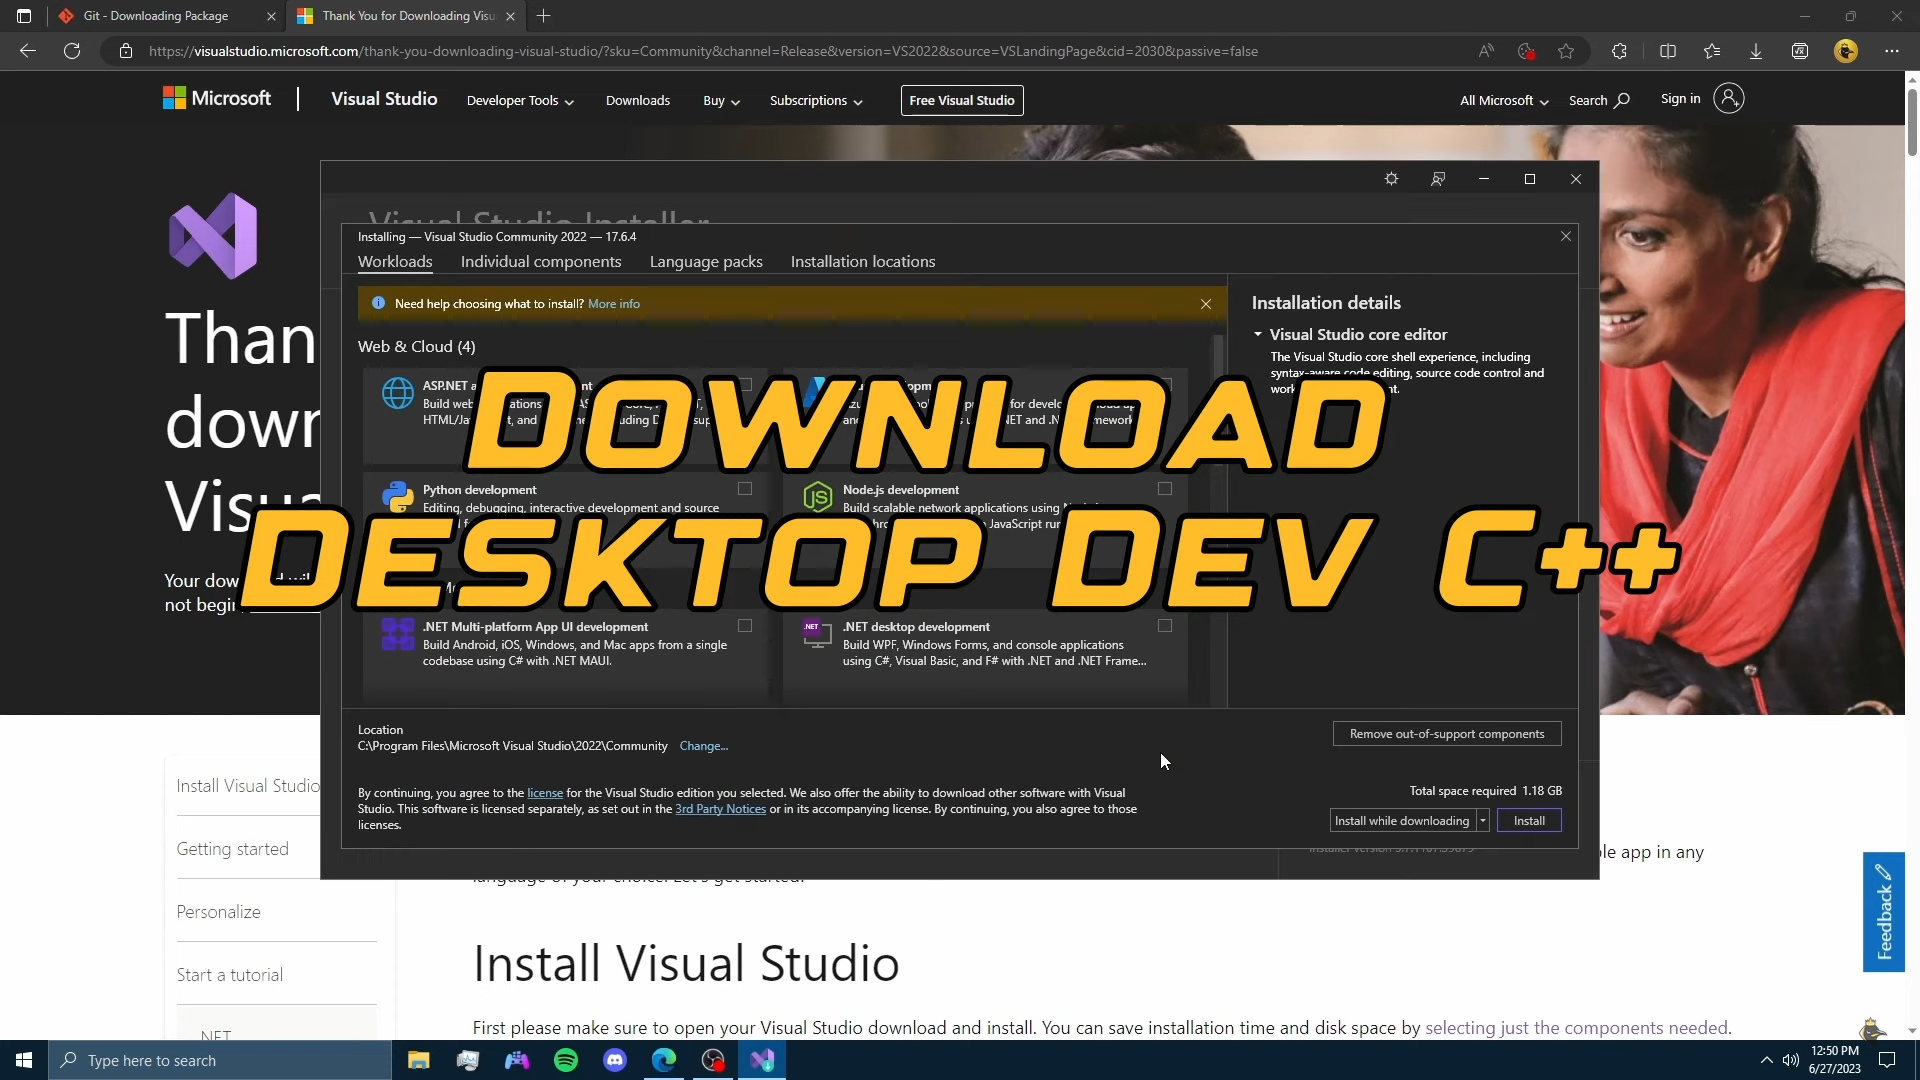
Task: Enable .NET desktop development checkbox
Action: click(x=1165, y=626)
